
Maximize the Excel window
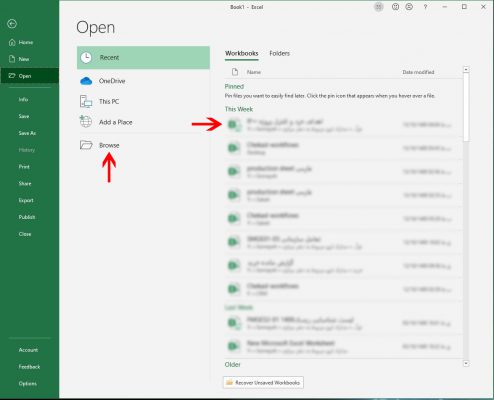[x=464, y=7]
